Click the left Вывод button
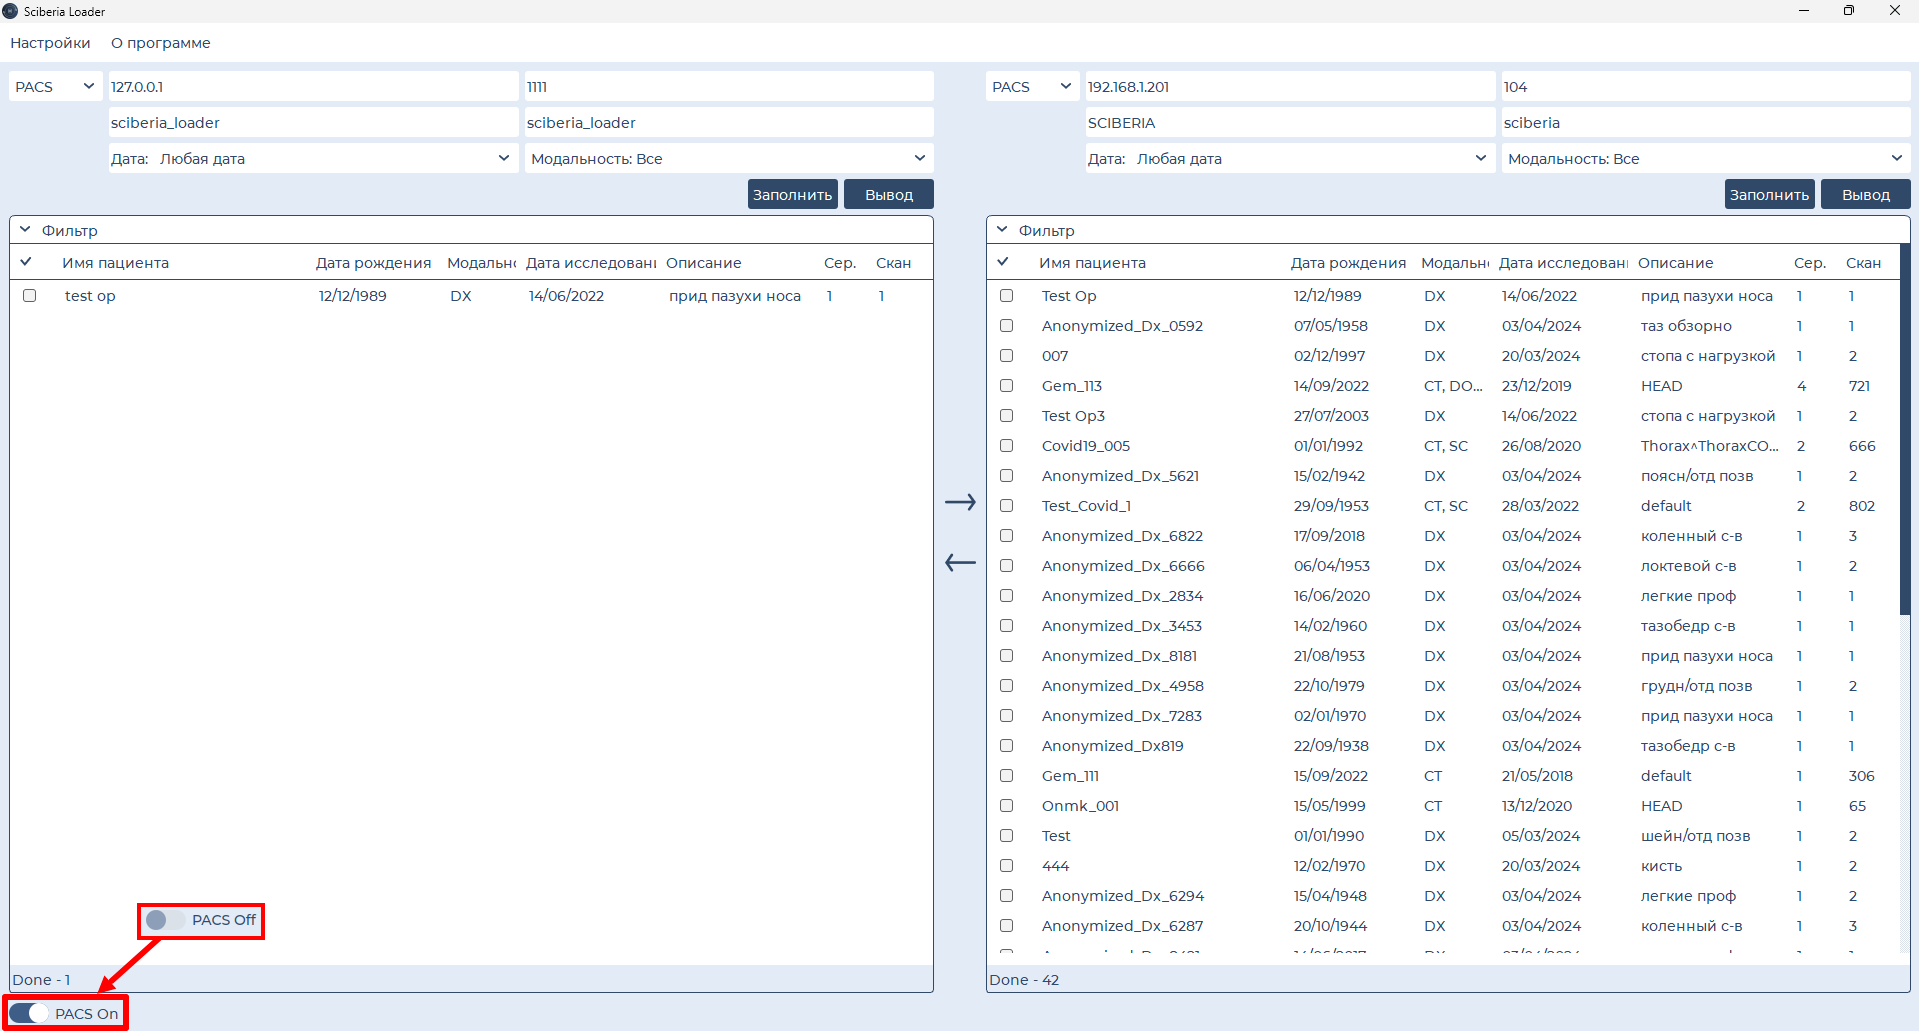1919x1031 pixels. [889, 195]
